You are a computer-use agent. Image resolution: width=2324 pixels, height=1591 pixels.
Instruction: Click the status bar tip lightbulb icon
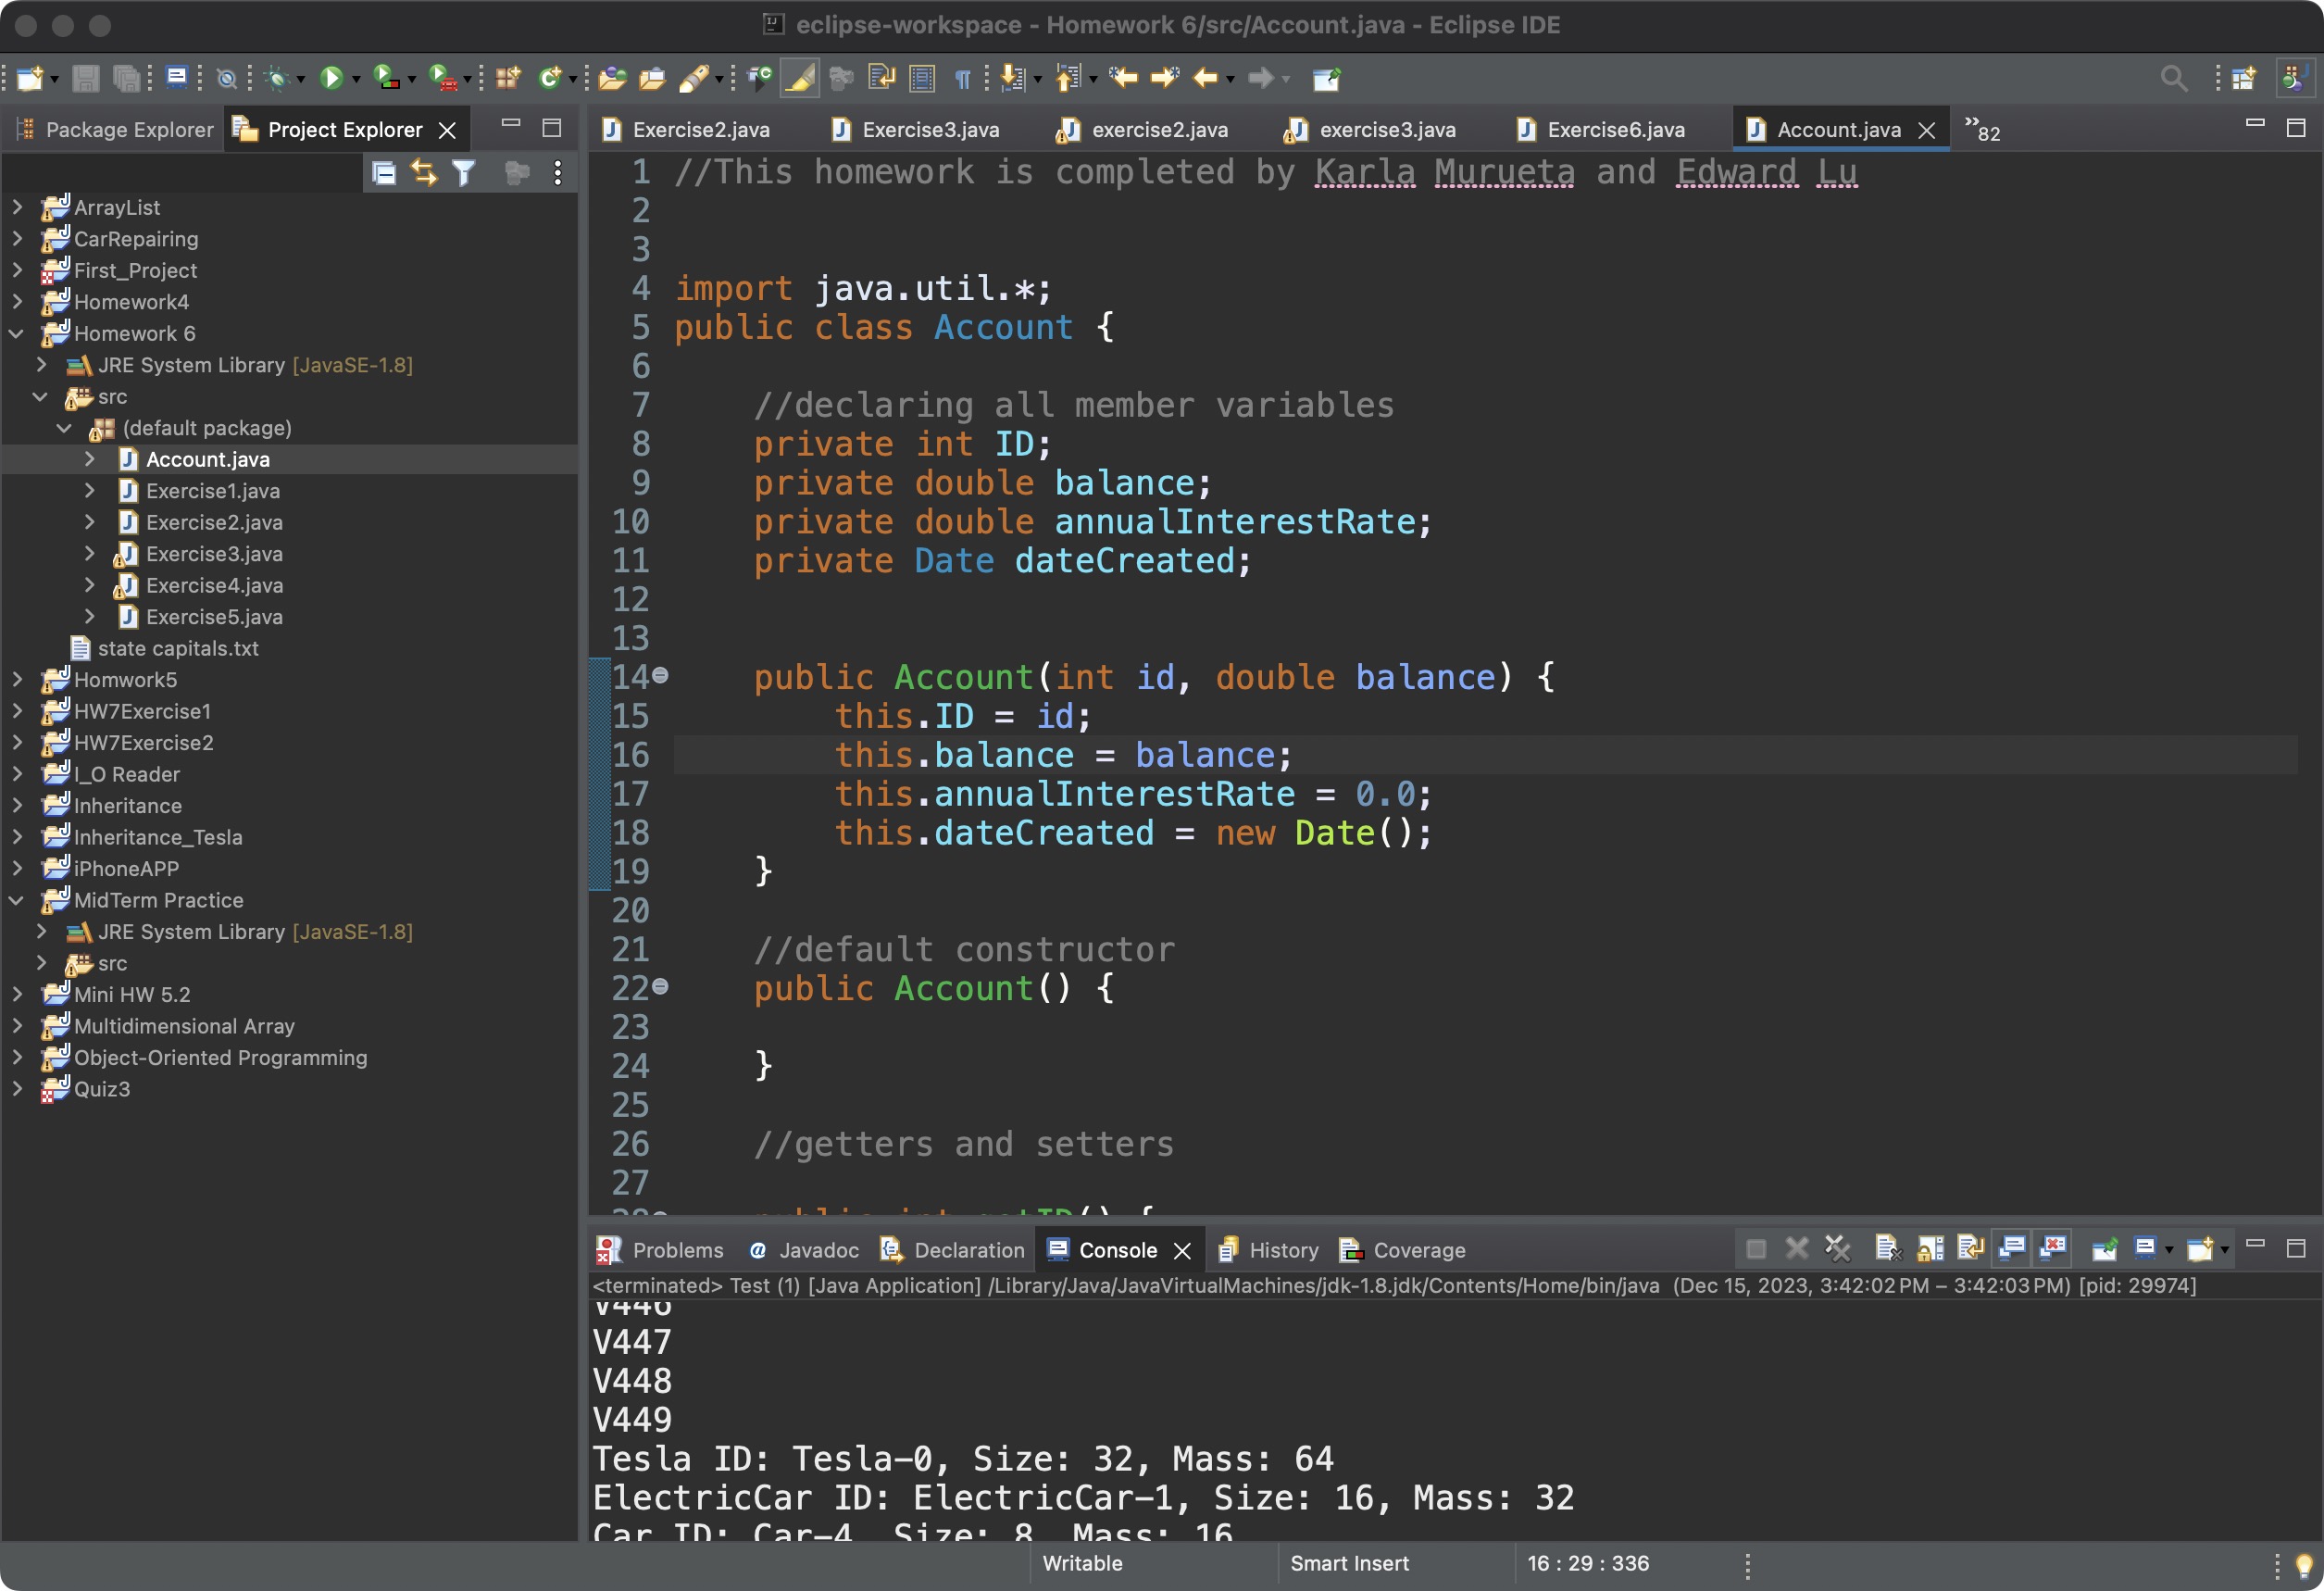pos(2304,1565)
